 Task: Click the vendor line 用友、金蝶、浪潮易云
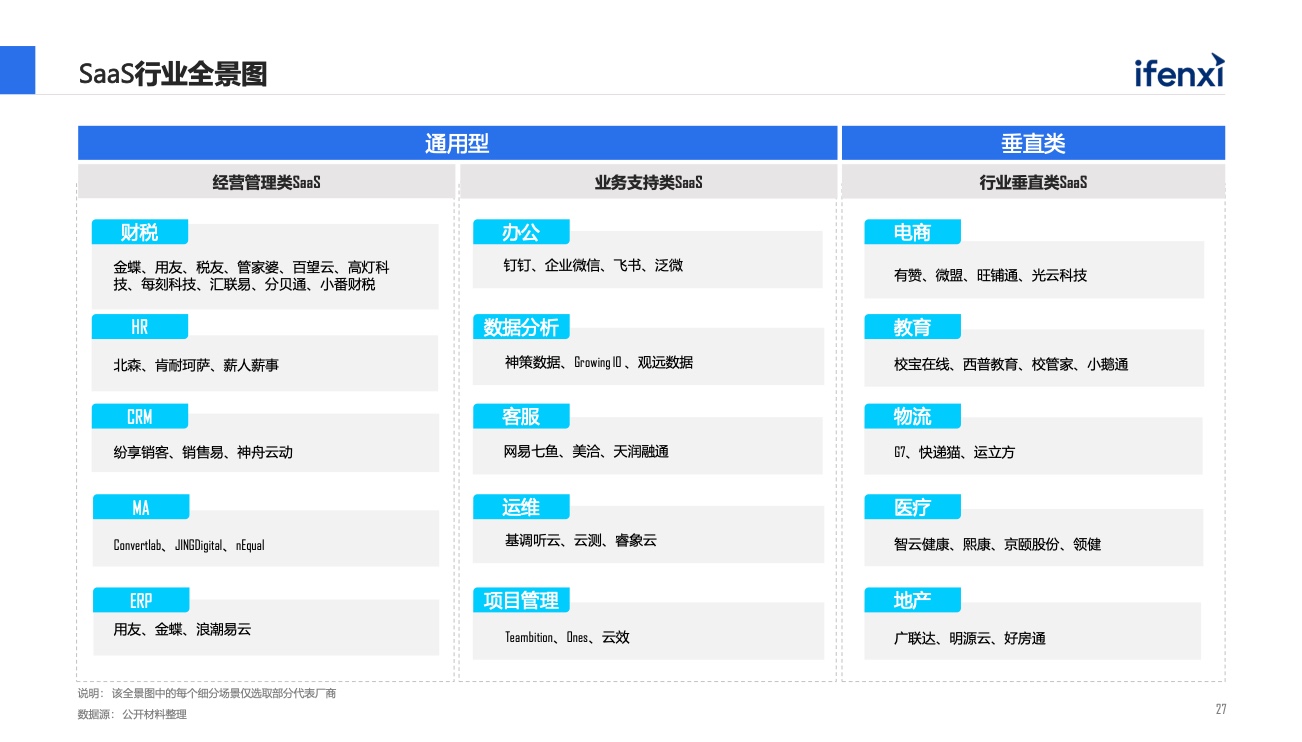[182, 629]
